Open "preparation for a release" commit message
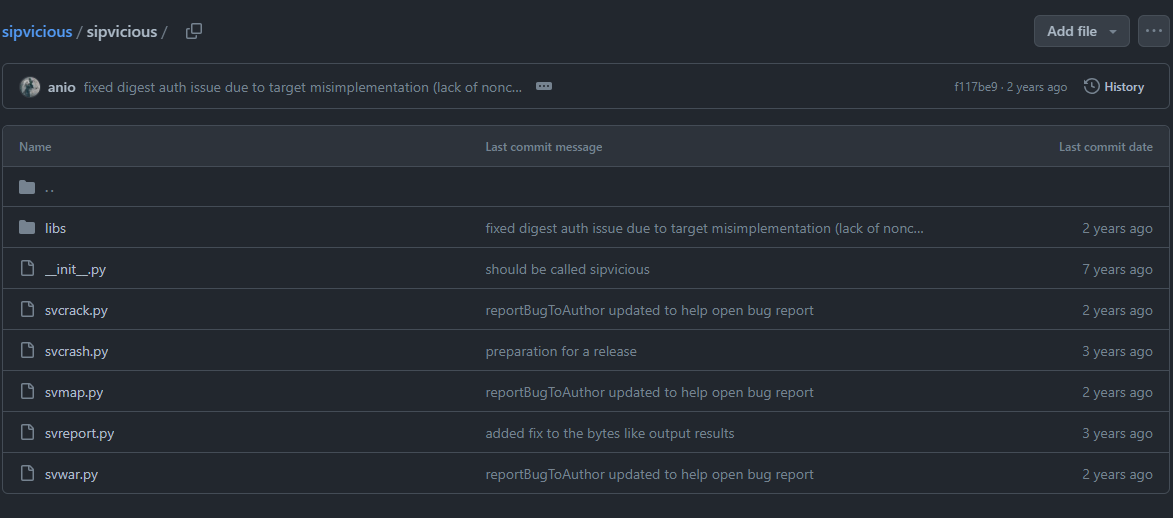Image resolution: width=1173 pixels, height=518 pixels. point(560,351)
